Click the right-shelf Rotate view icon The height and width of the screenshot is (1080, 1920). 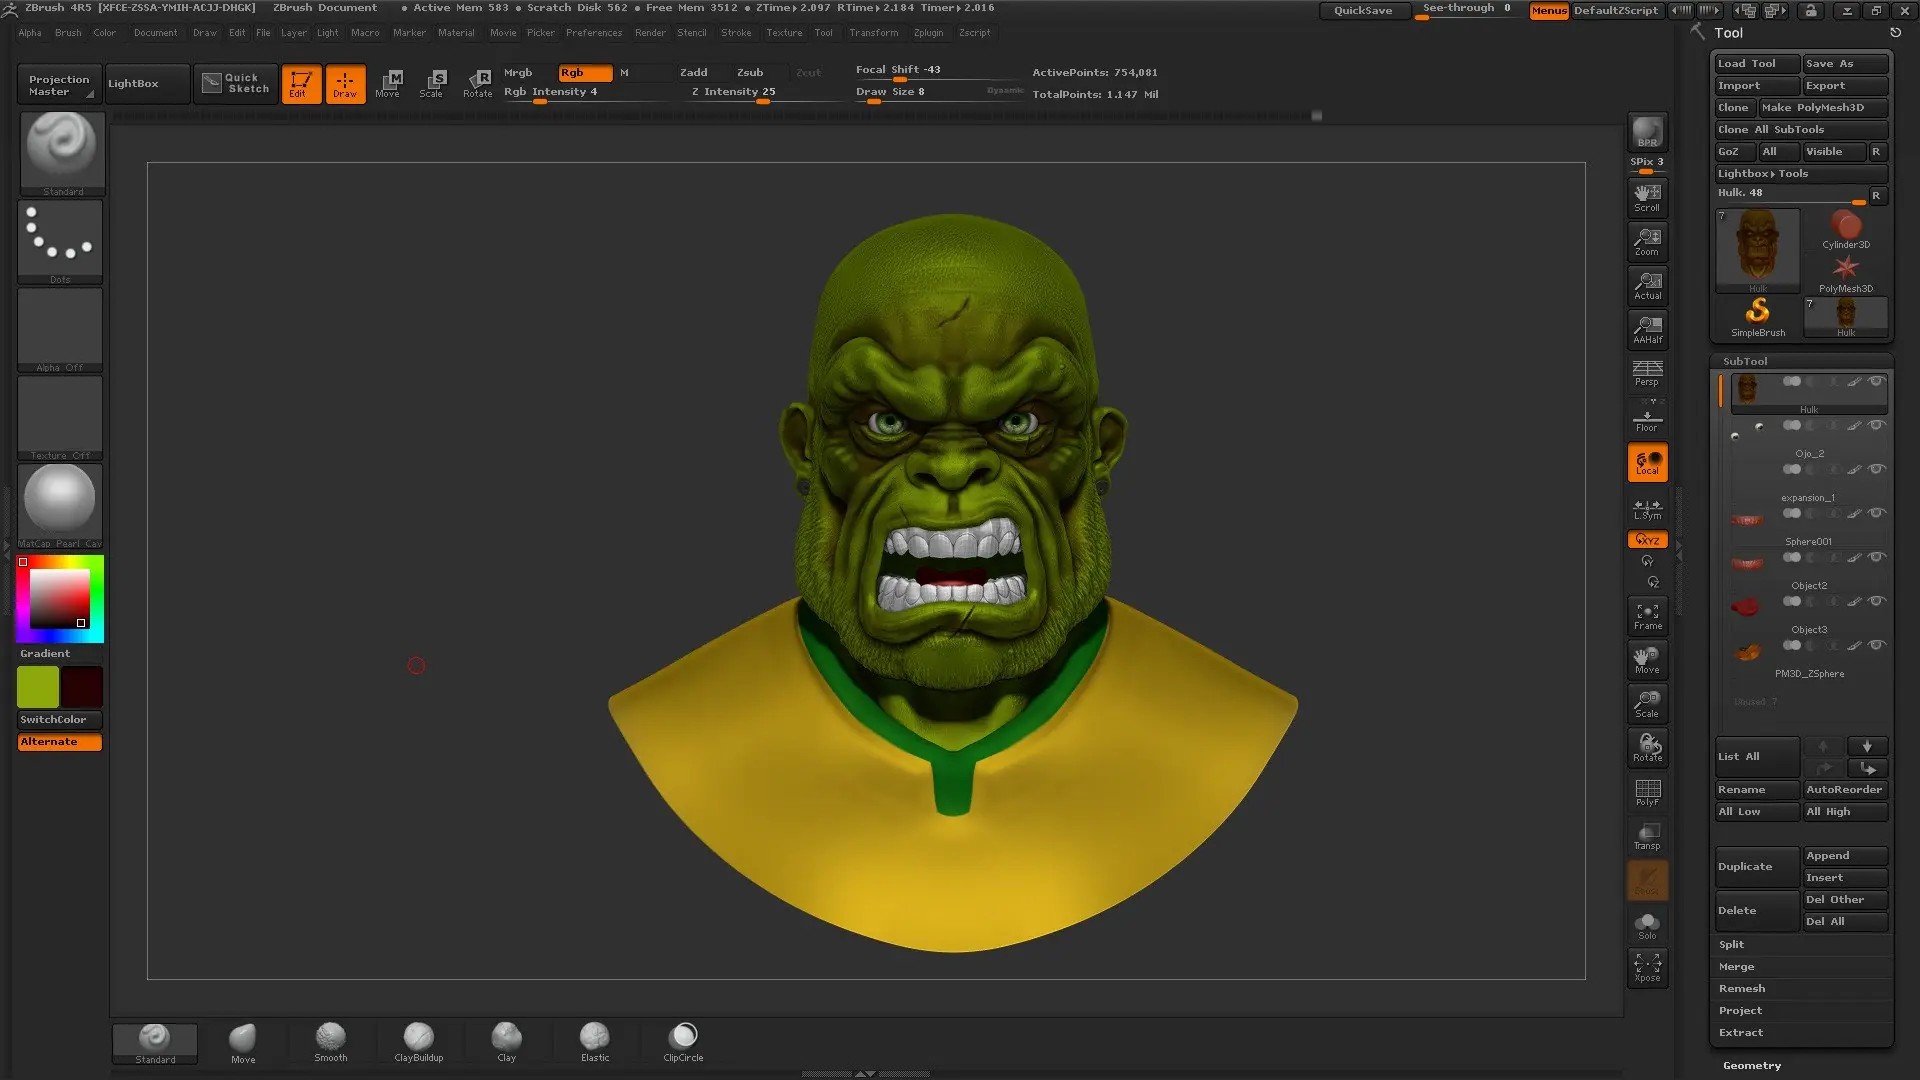(1647, 749)
